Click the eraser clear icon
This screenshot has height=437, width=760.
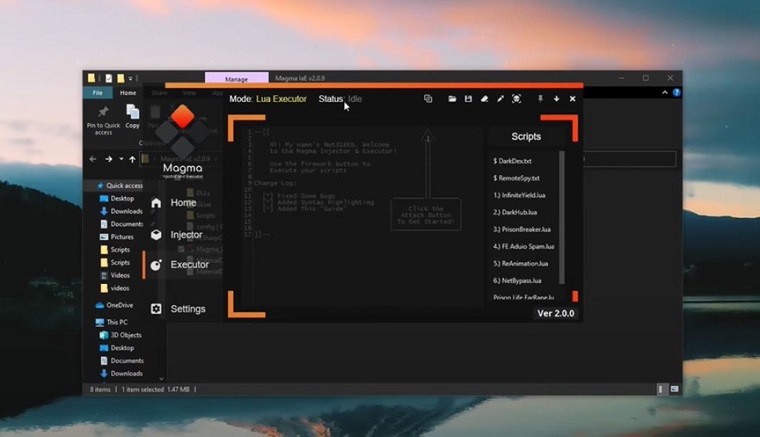pos(484,99)
